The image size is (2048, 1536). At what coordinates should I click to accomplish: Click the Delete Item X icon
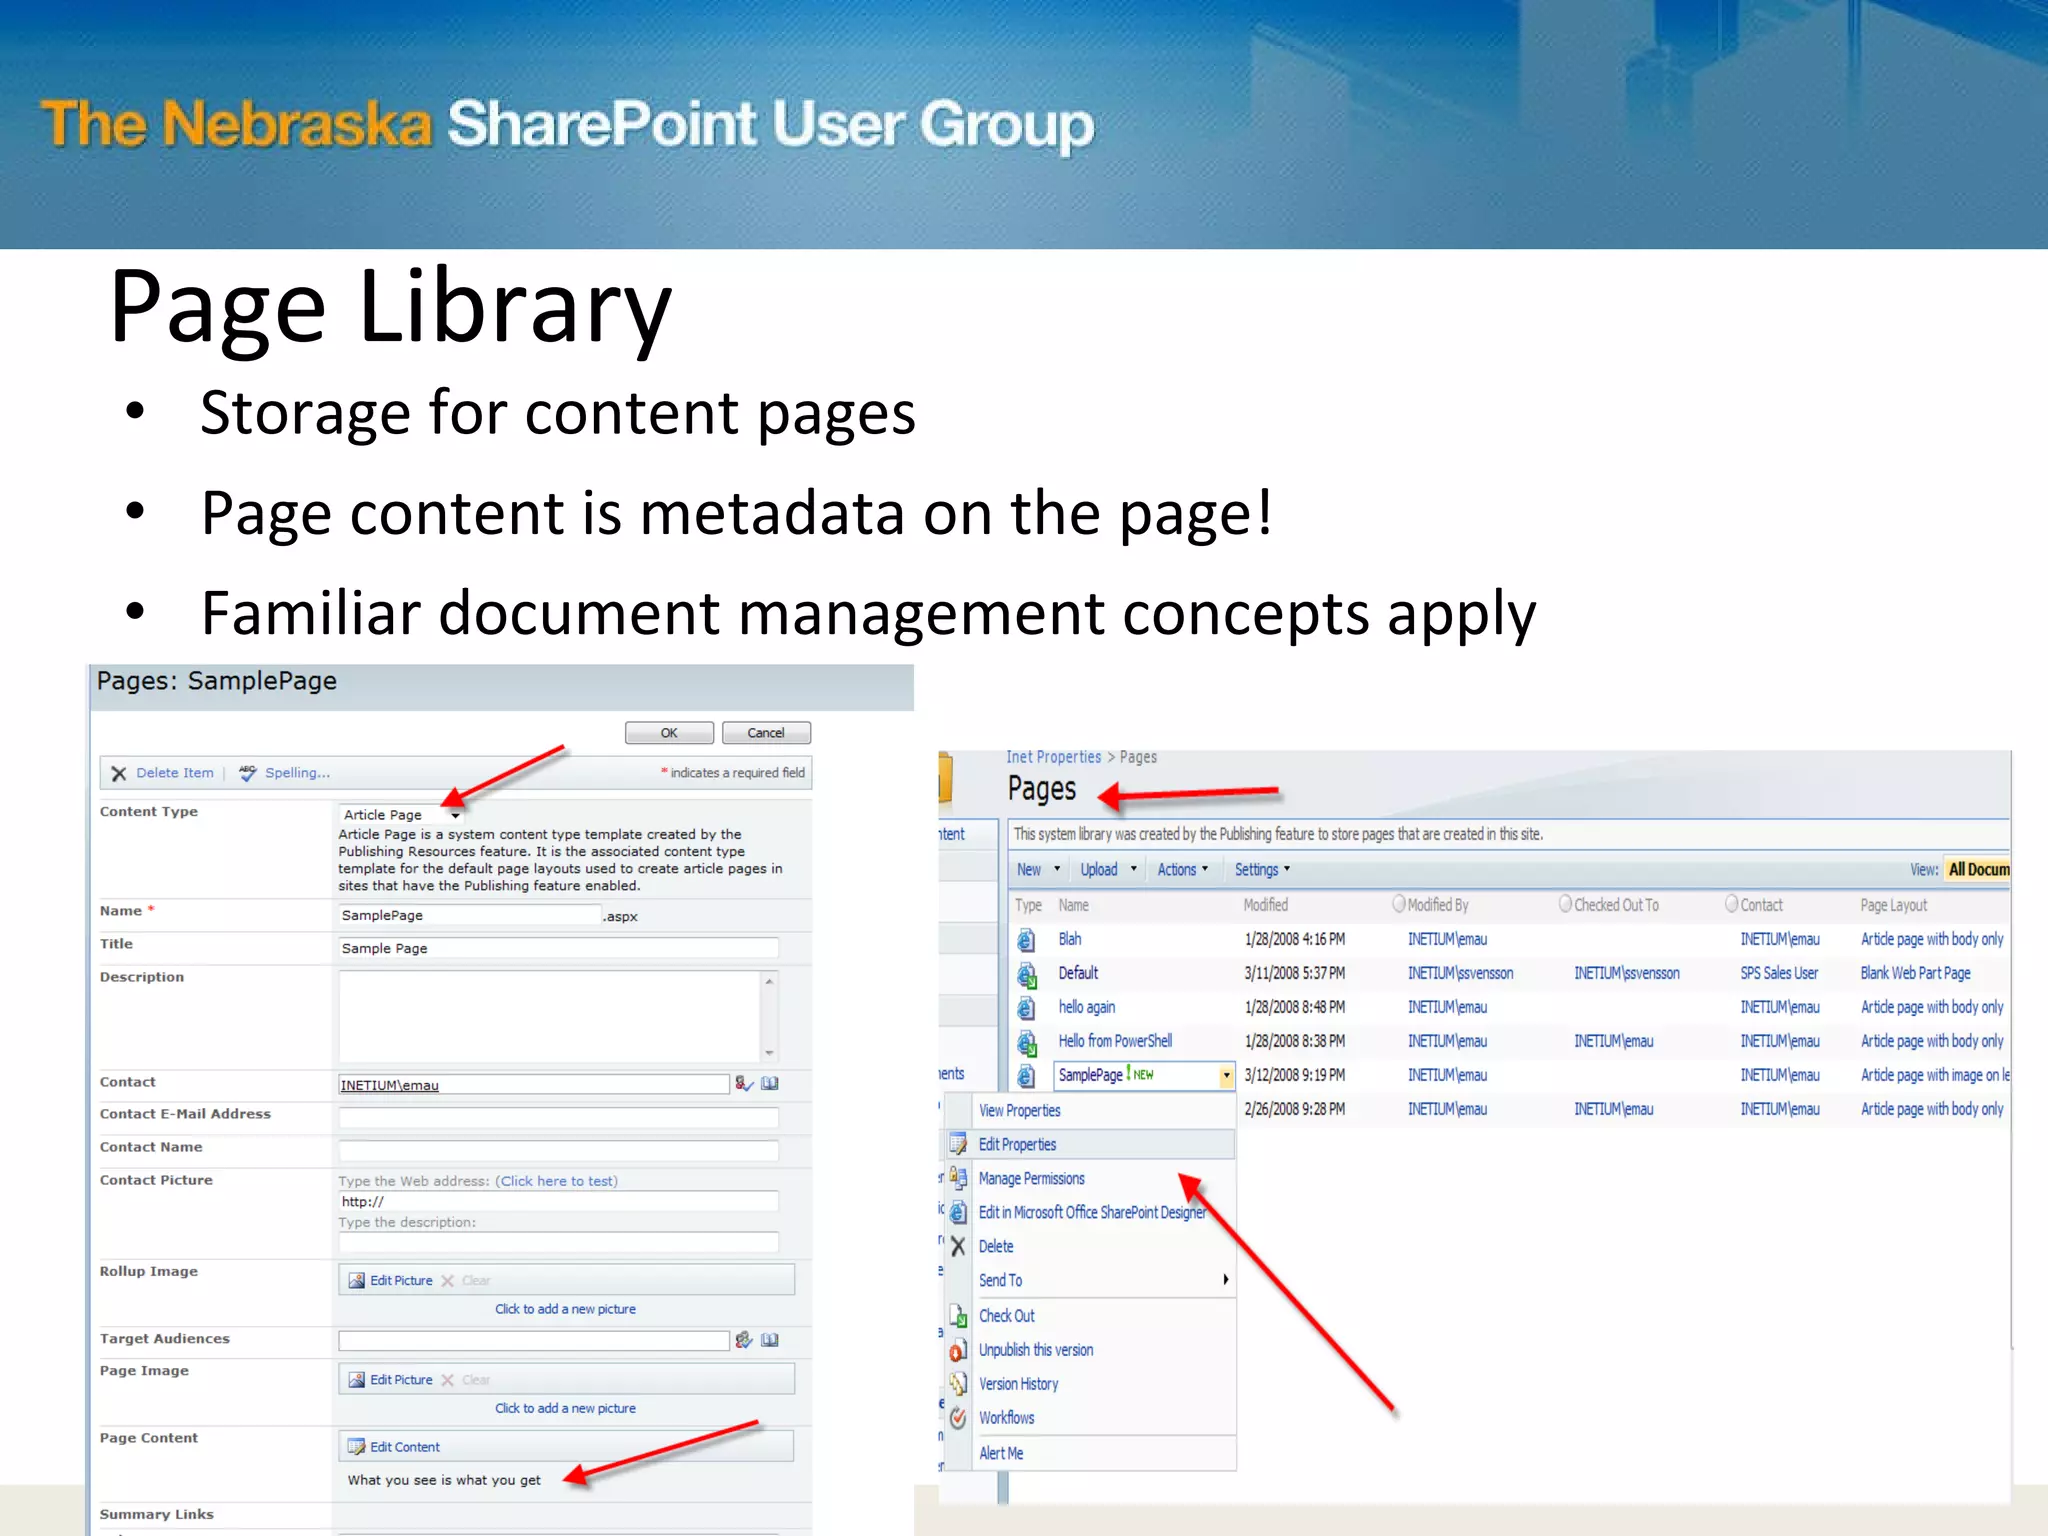tap(119, 773)
